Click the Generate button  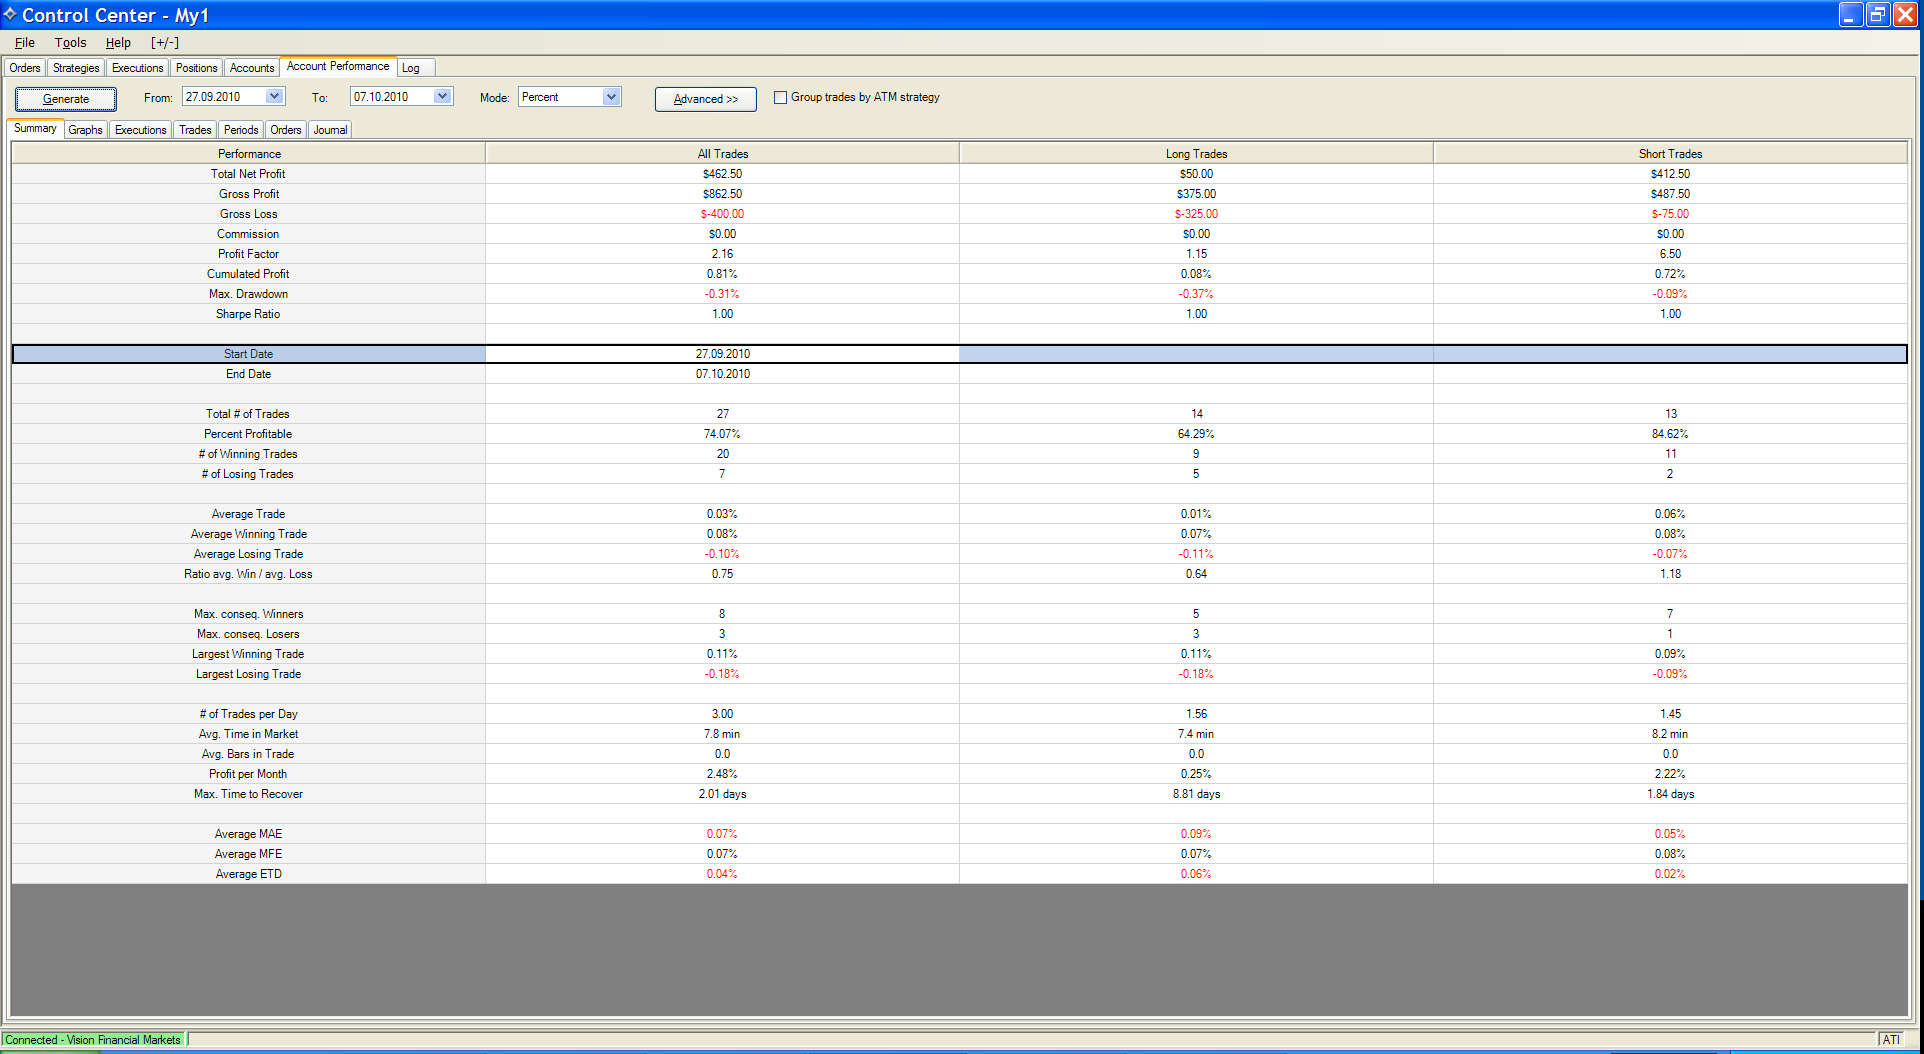(x=66, y=99)
